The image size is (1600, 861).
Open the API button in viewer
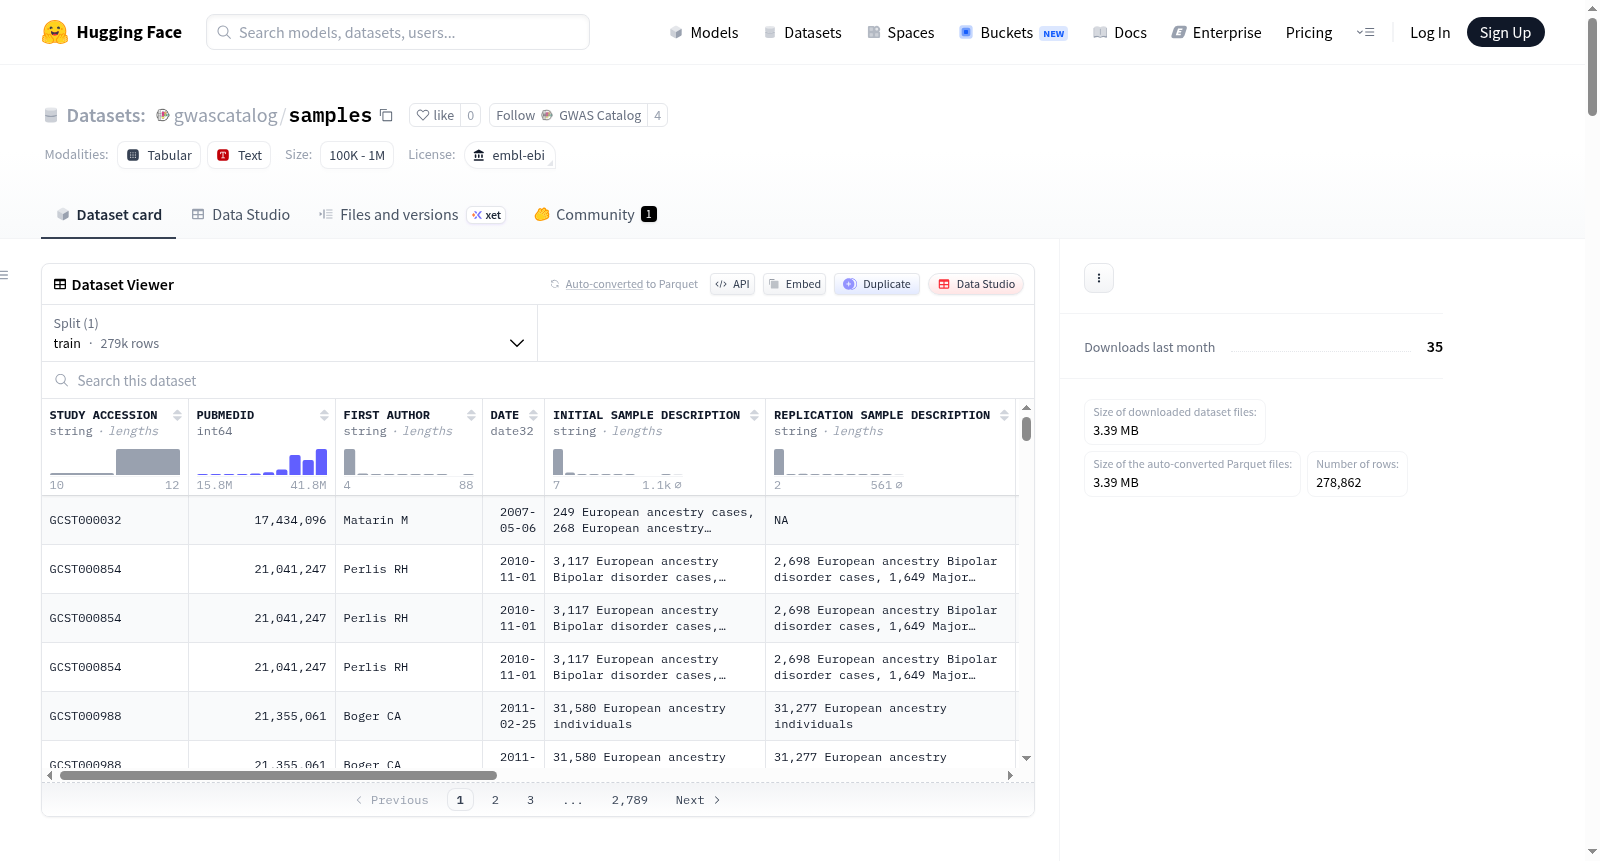732,284
